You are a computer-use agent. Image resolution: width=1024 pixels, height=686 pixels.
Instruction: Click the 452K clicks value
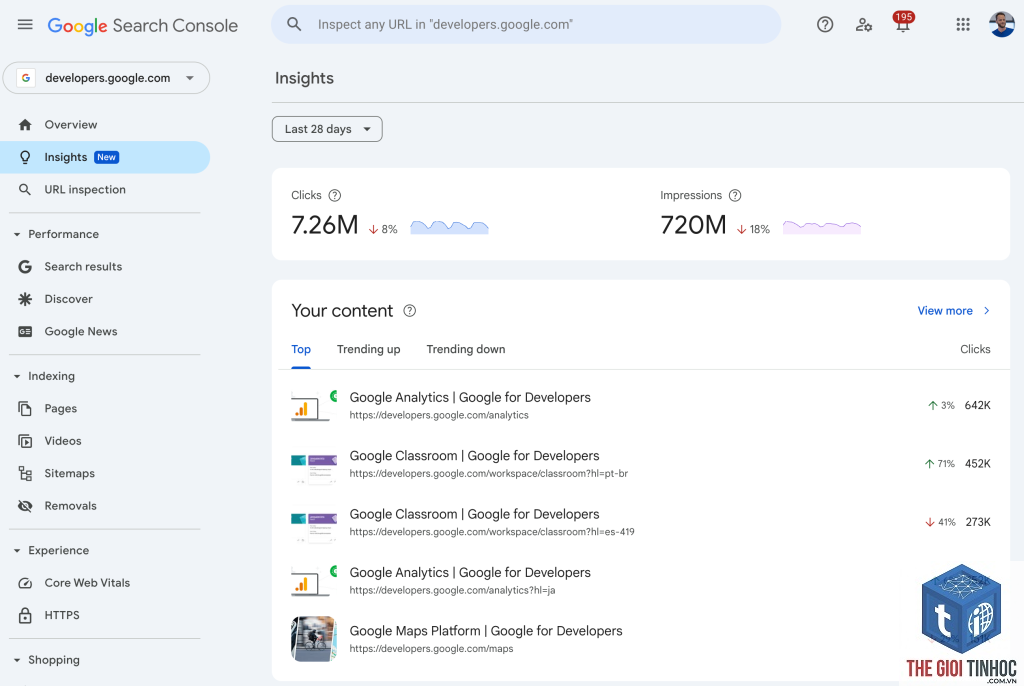pyautogui.click(x=978, y=464)
